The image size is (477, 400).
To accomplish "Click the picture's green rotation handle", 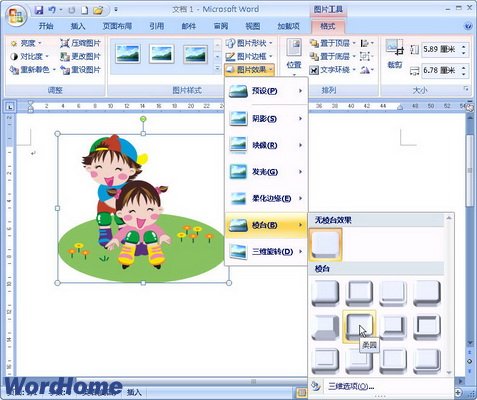I will 143,119.
